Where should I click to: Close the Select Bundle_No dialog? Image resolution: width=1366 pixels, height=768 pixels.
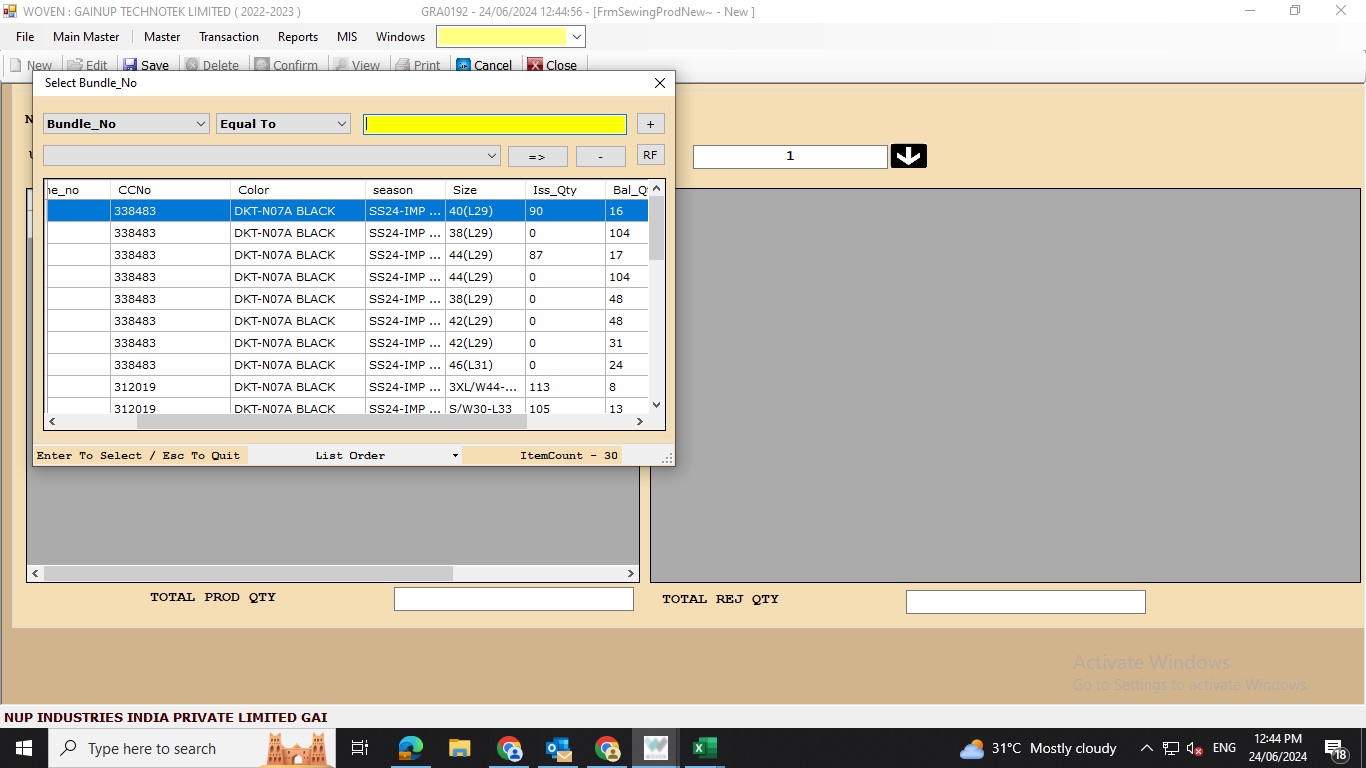pos(659,83)
